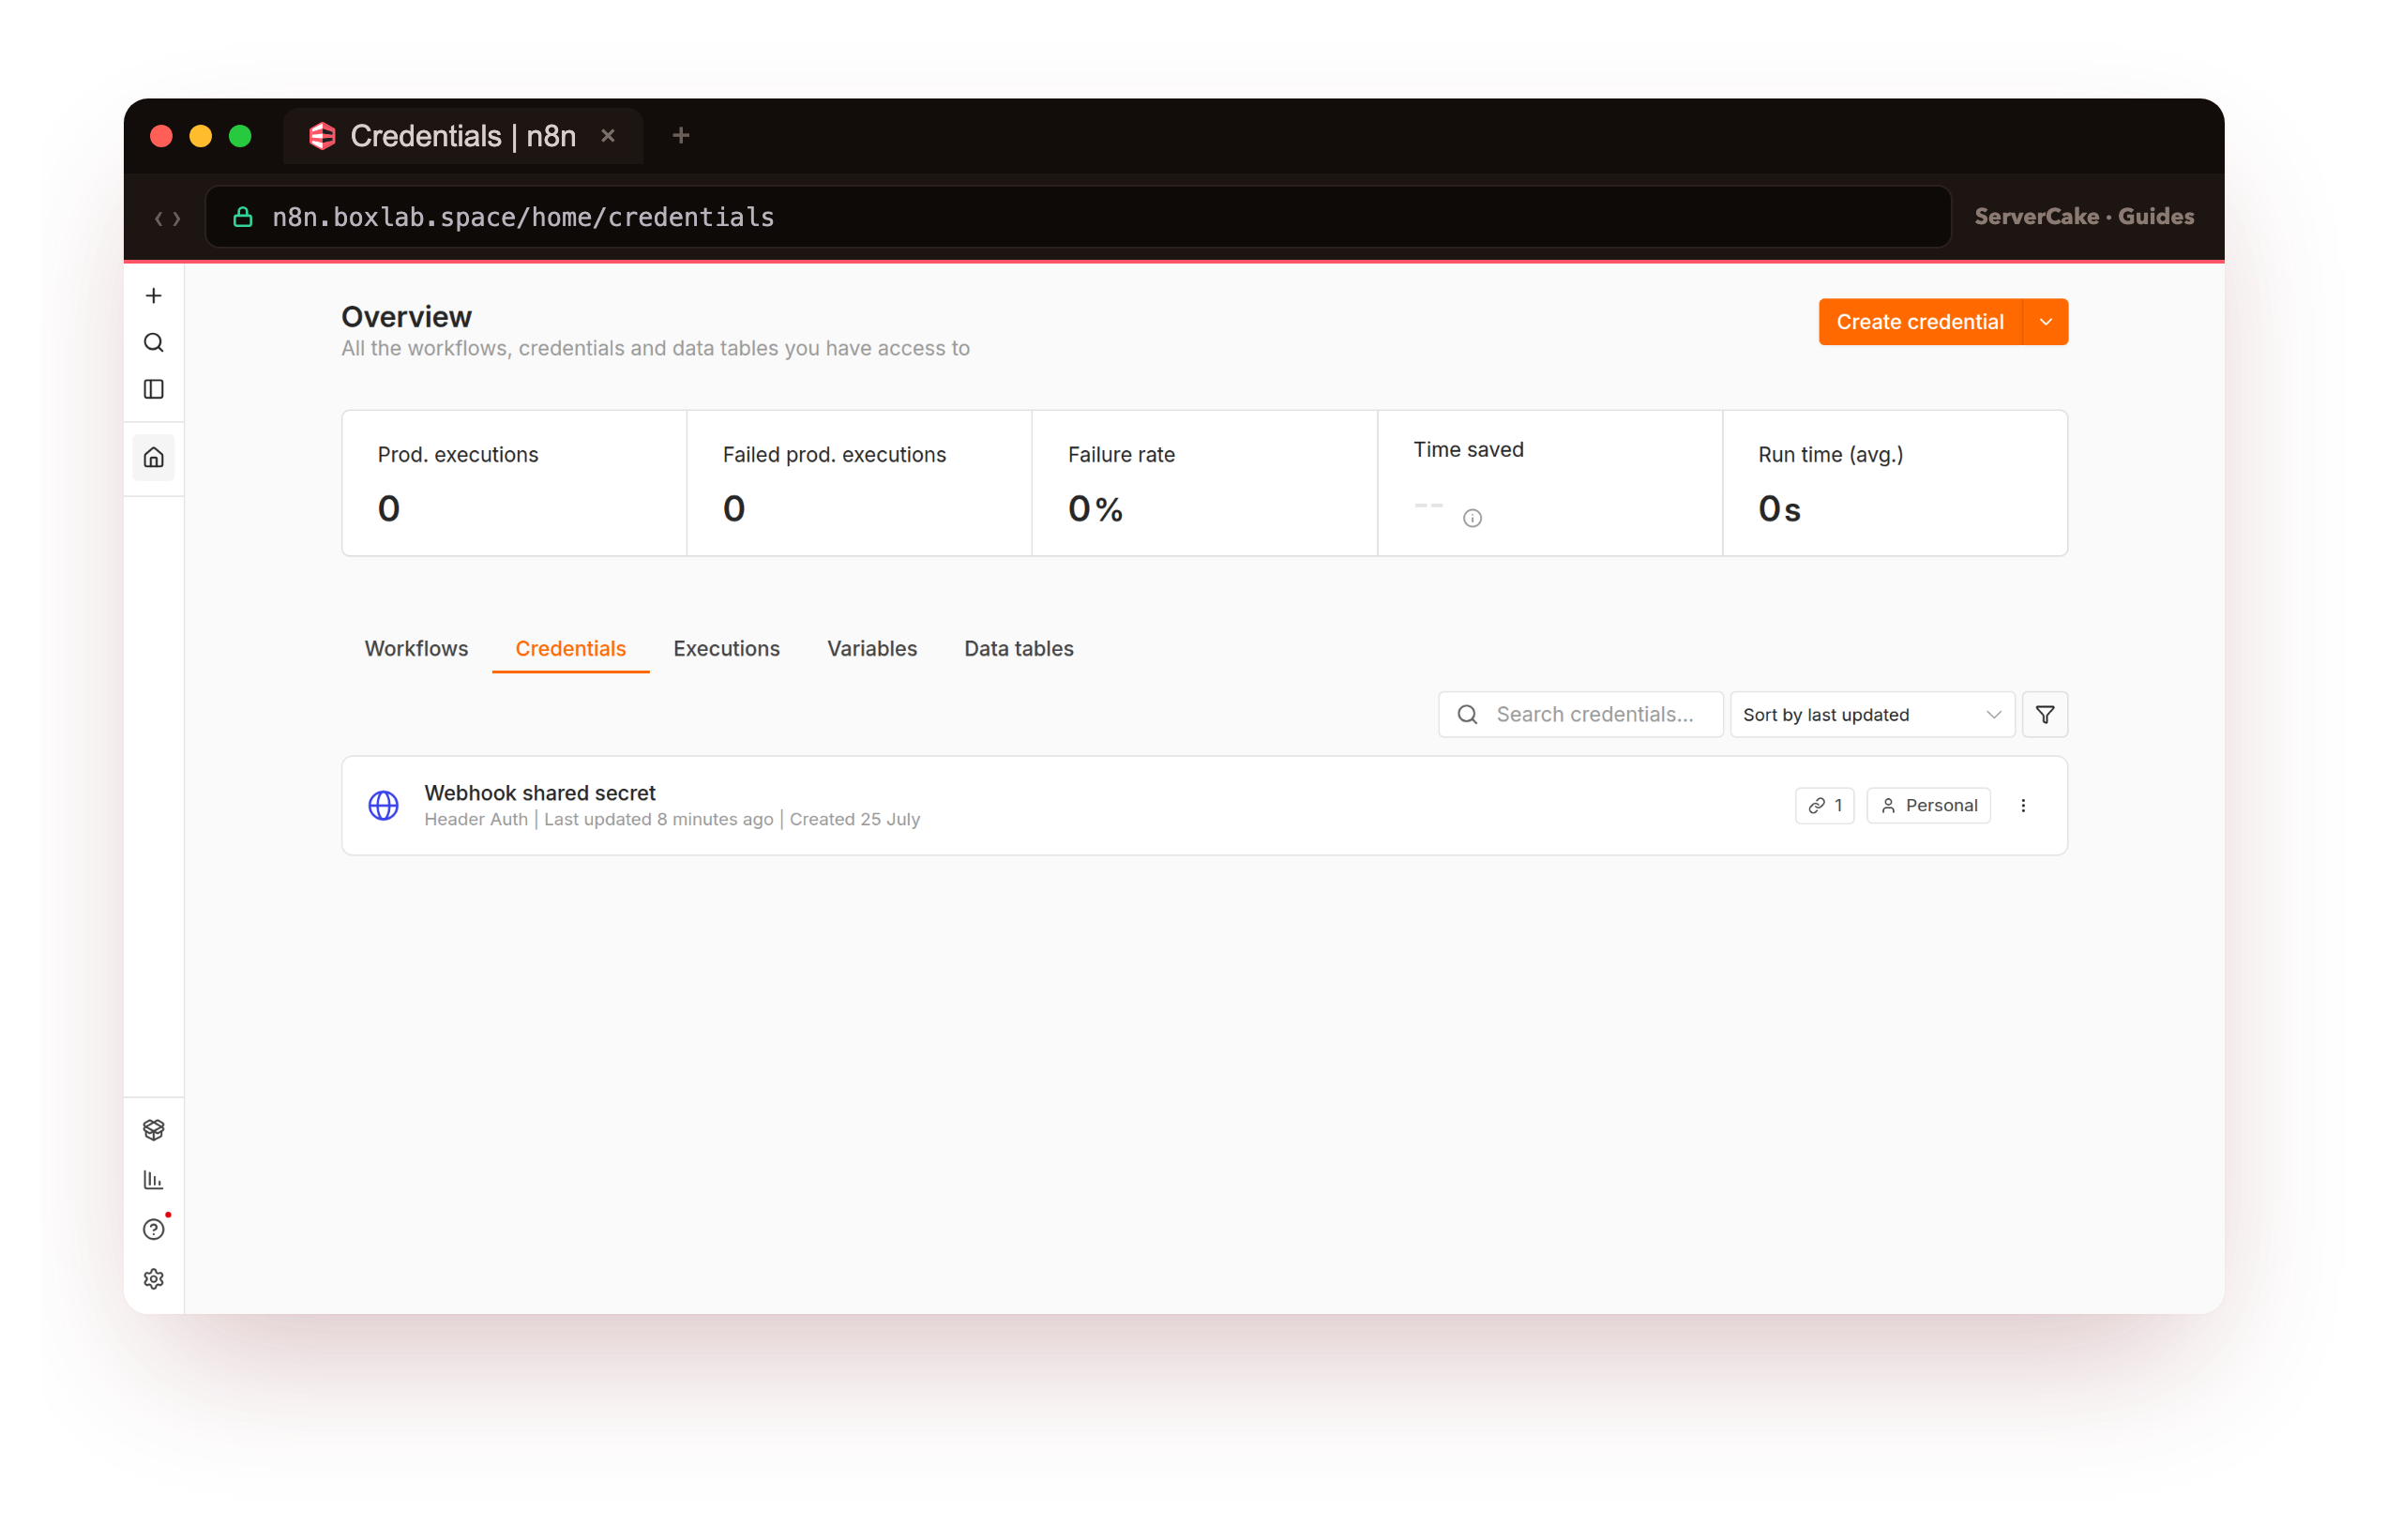Click the Time saved stat card
Viewport: 2387px width, 1540px height.
click(1550, 483)
